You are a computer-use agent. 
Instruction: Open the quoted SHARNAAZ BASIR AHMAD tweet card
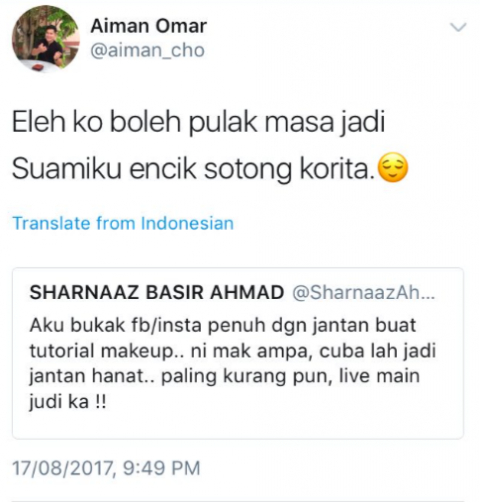tap(238, 353)
